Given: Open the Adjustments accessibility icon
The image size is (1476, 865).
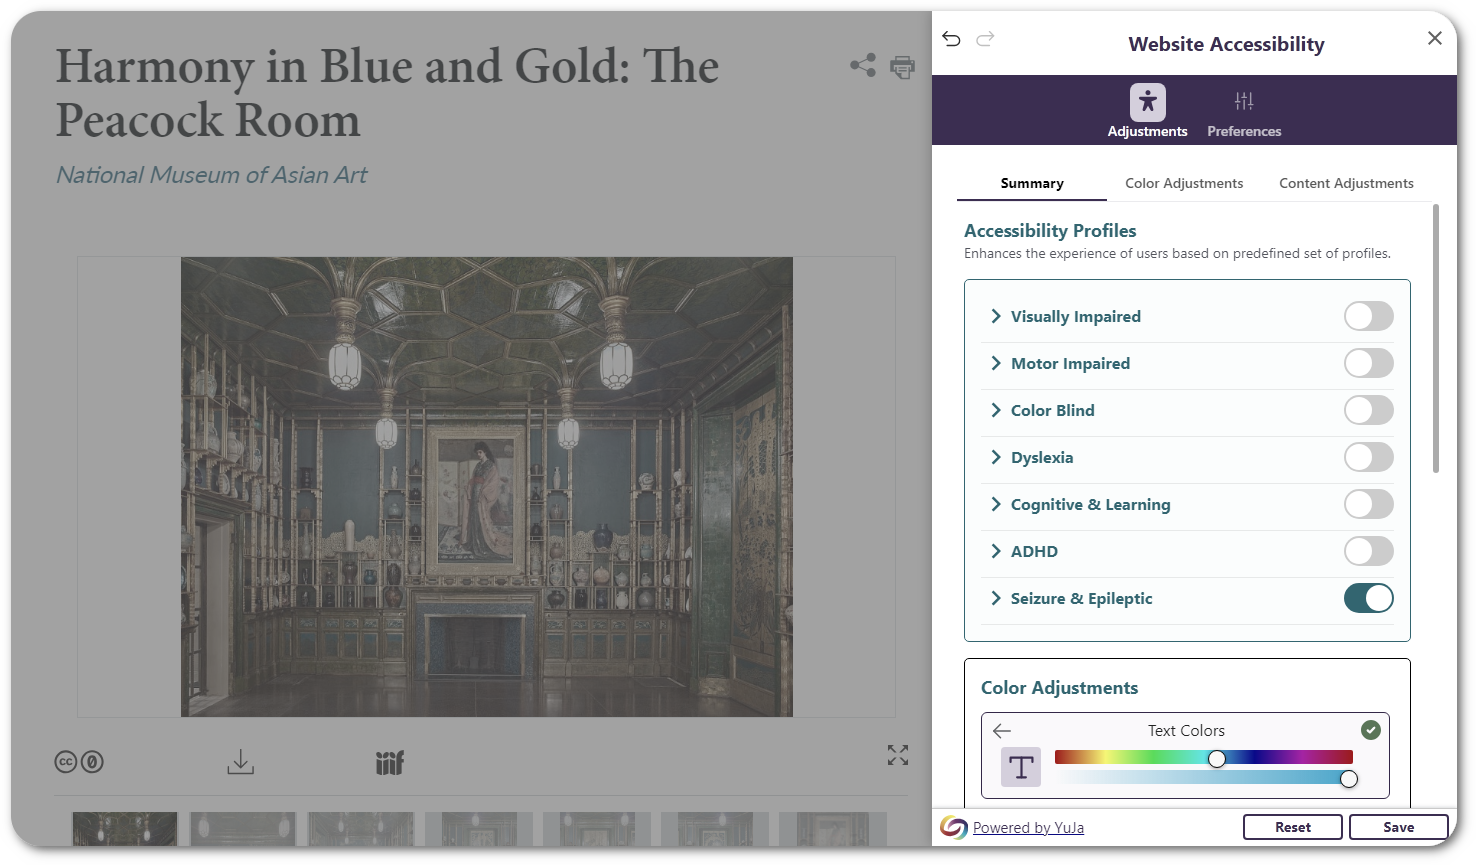Looking at the screenshot, I should [x=1147, y=103].
